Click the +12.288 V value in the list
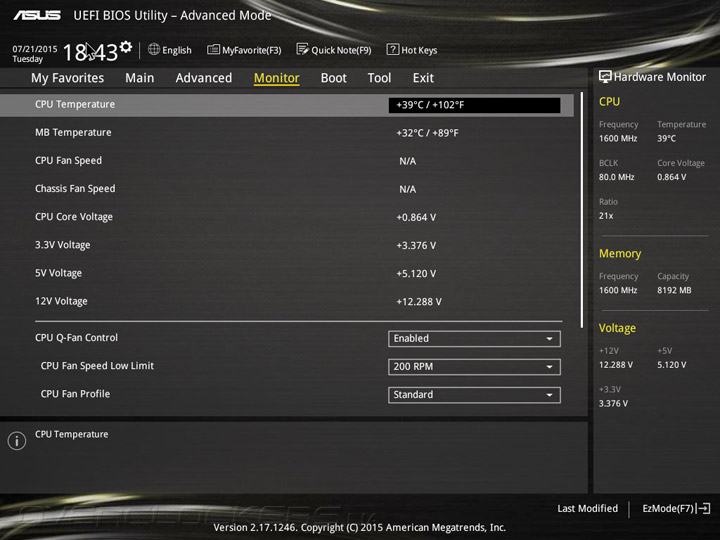 coord(419,302)
